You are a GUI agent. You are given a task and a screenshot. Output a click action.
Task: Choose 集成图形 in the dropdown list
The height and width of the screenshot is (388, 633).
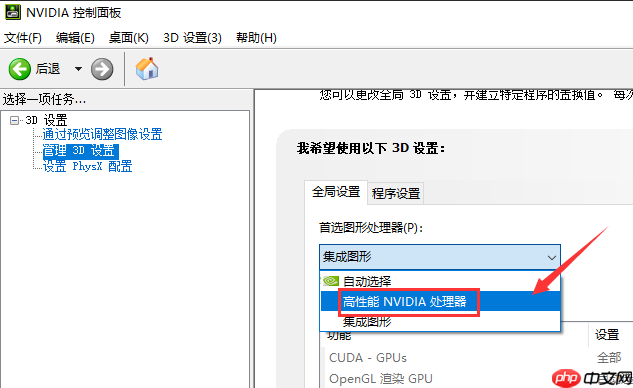(x=440, y=322)
